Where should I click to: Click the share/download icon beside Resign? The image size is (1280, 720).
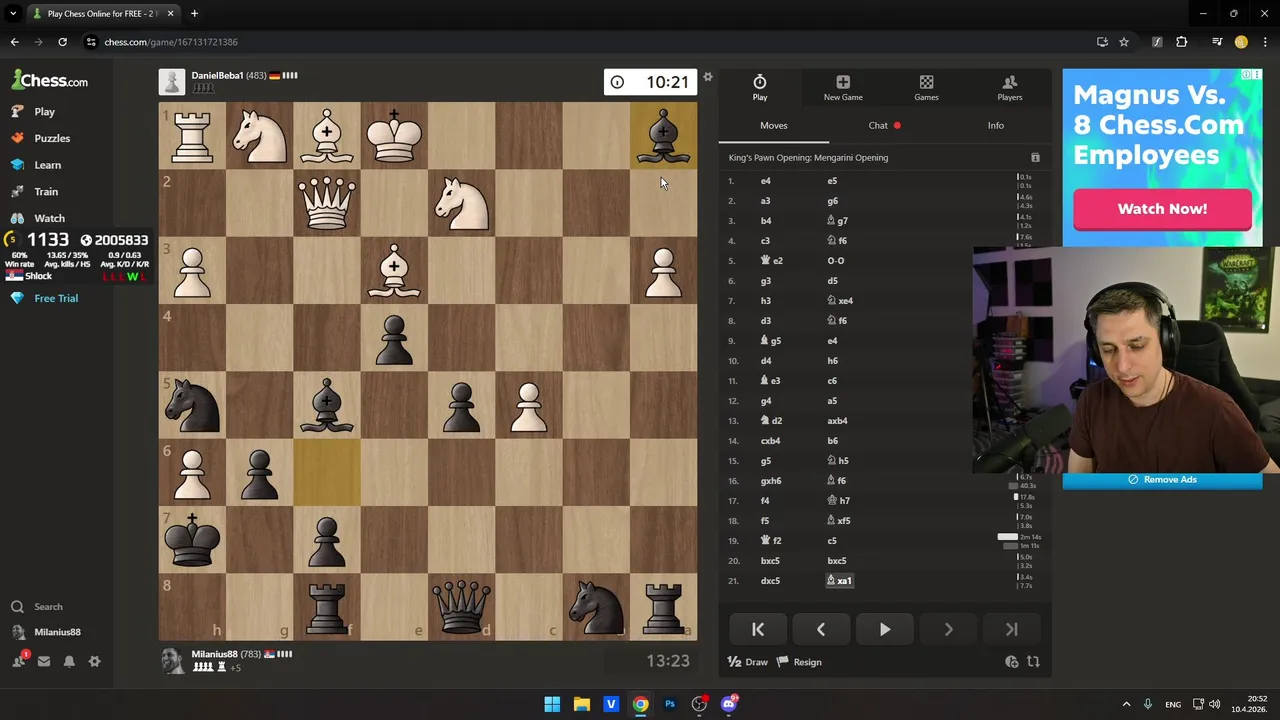pos(1012,662)
